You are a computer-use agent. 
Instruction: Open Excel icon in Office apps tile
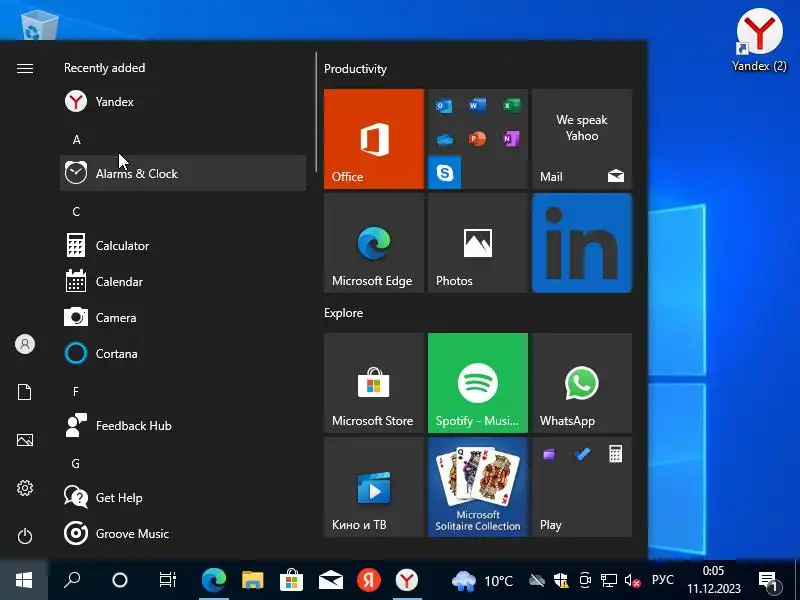[511, 106]
